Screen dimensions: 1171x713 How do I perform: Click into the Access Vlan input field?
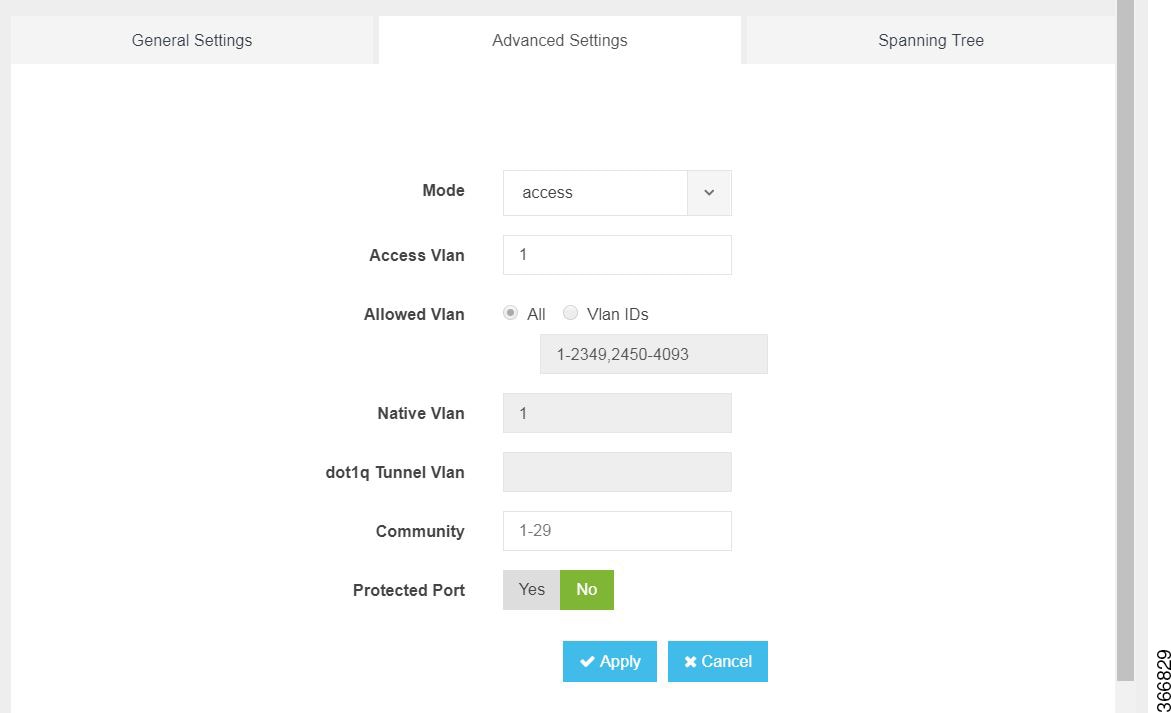[617, 255]
